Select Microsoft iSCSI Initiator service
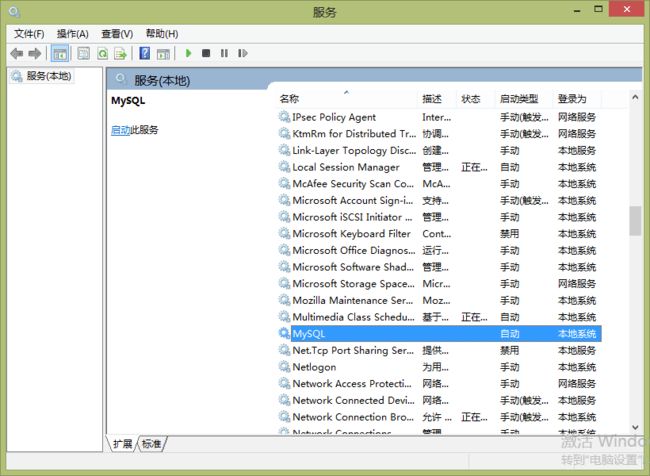 tap(439, 217)
